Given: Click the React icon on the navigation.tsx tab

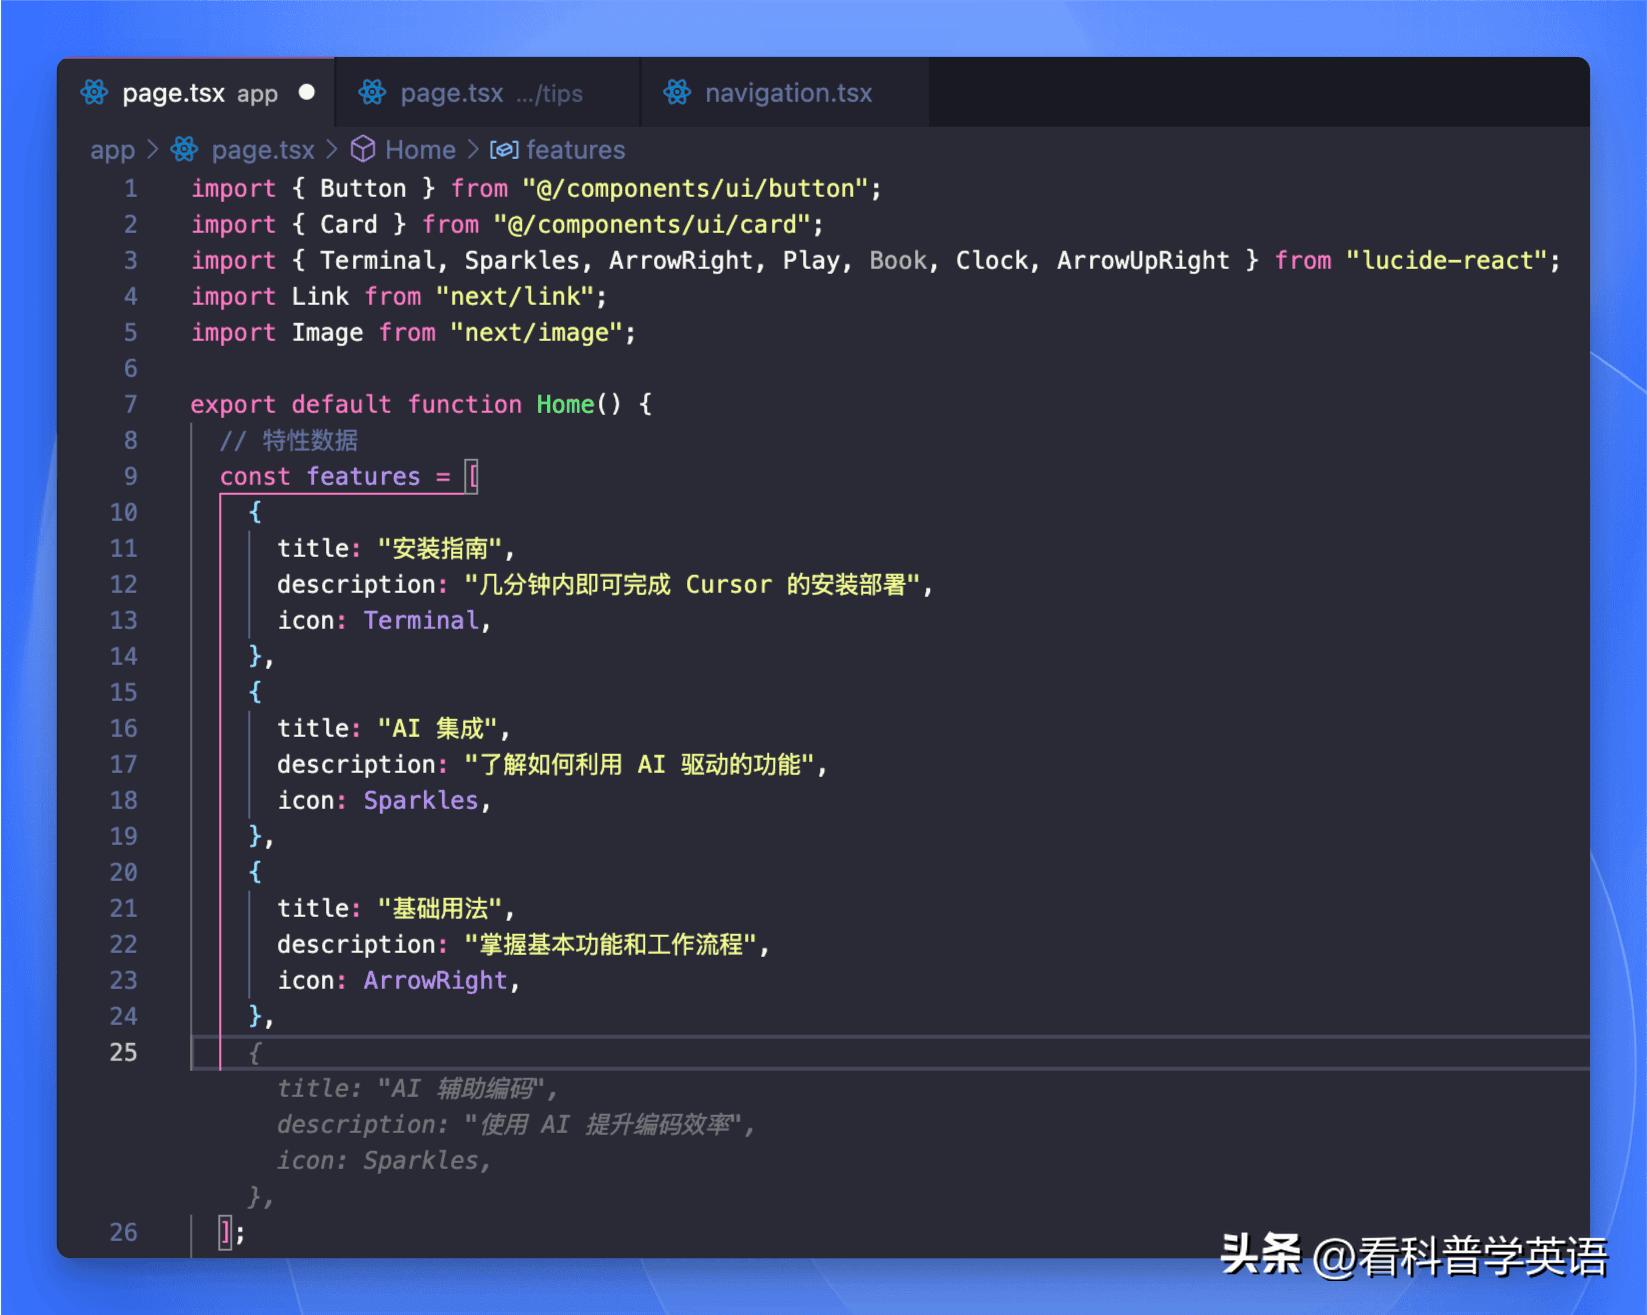Looking at the screenshot, I should (x=677, y=93).
